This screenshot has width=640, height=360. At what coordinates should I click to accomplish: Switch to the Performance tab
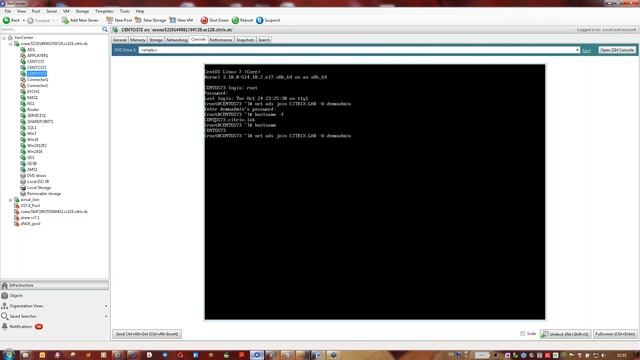tap(221, 40)
